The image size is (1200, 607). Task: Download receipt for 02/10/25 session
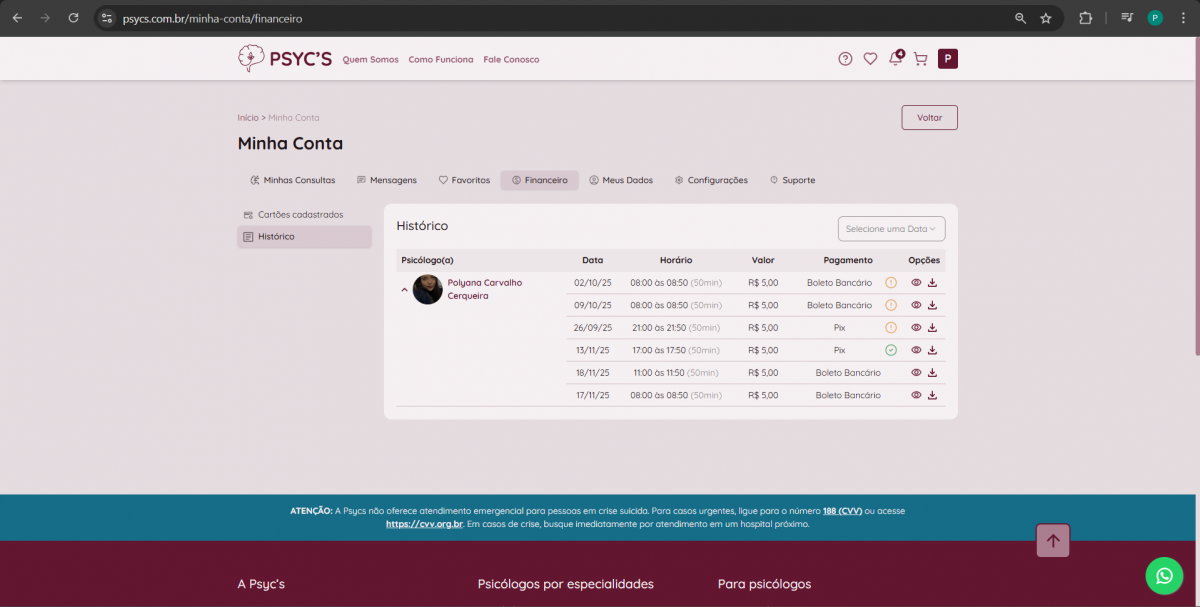point(932,283)
